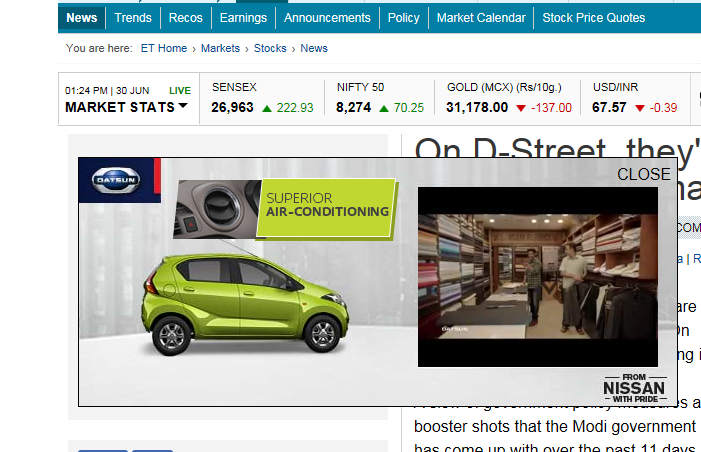Viewport: 701px width, 452px height.
Task: Click the Stocks breadcrumb link
Action: 270,48
